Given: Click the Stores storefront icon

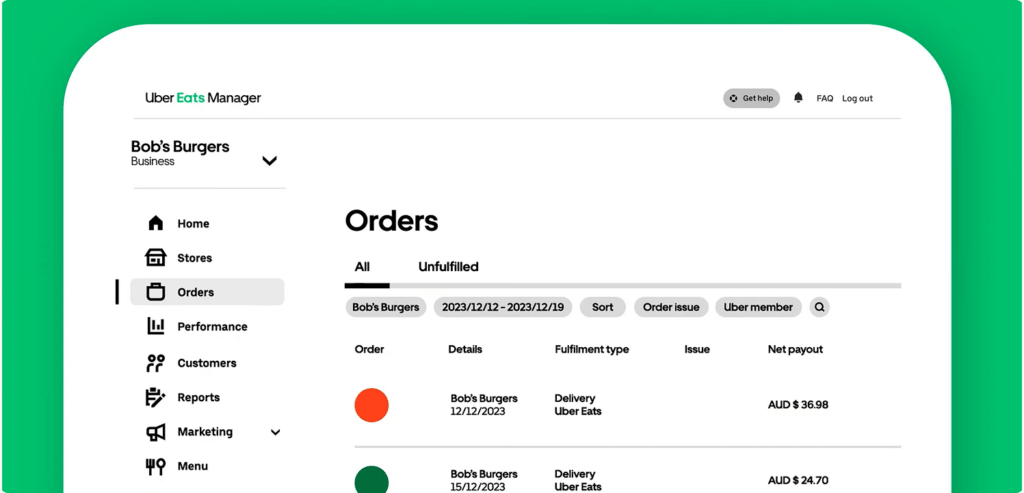Looking at the screenshot, I should 155,257.
